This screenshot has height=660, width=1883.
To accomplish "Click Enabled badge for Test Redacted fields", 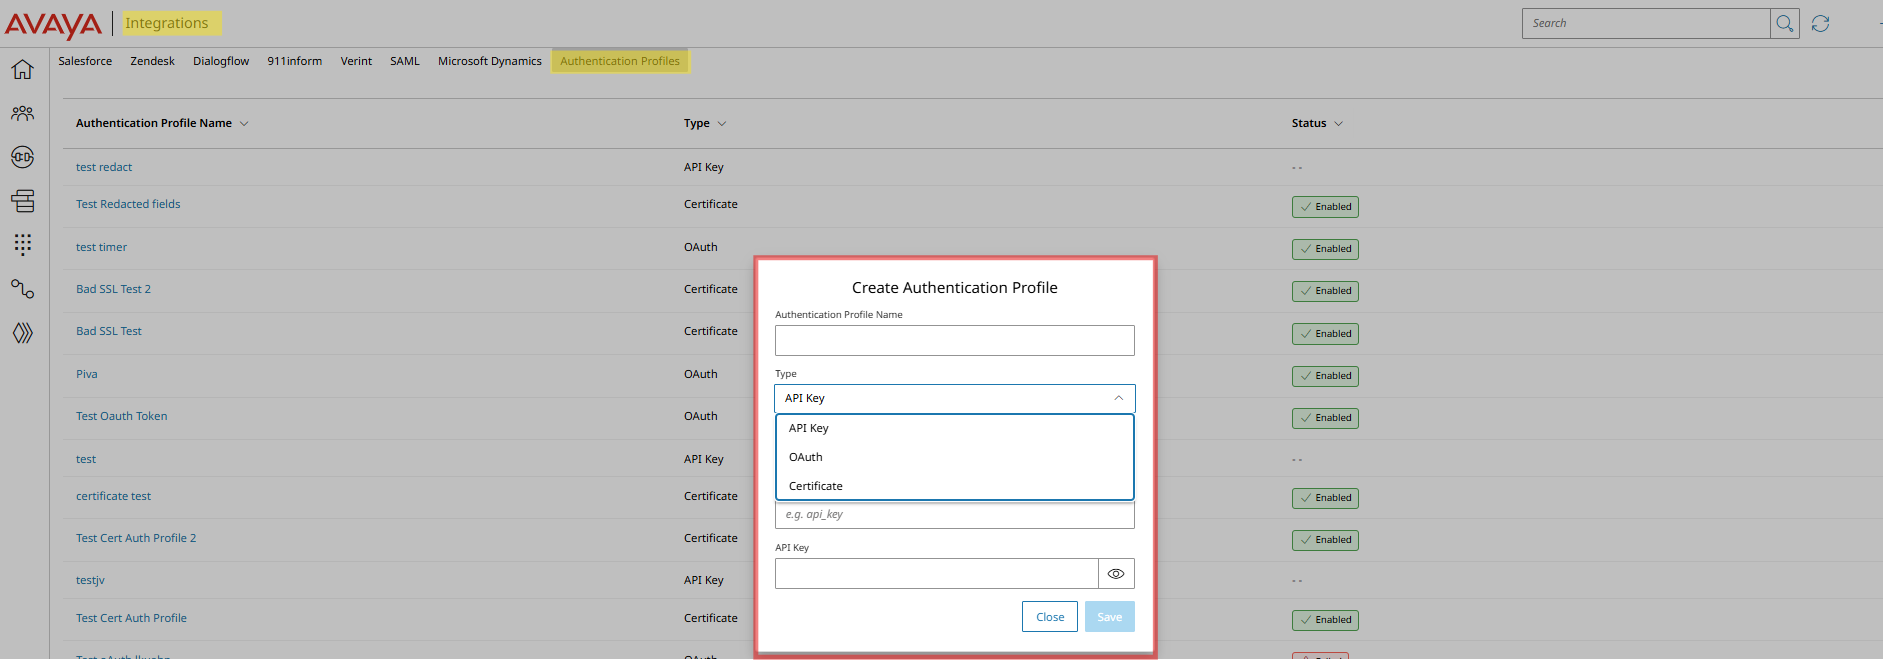I will (1325, 207).
